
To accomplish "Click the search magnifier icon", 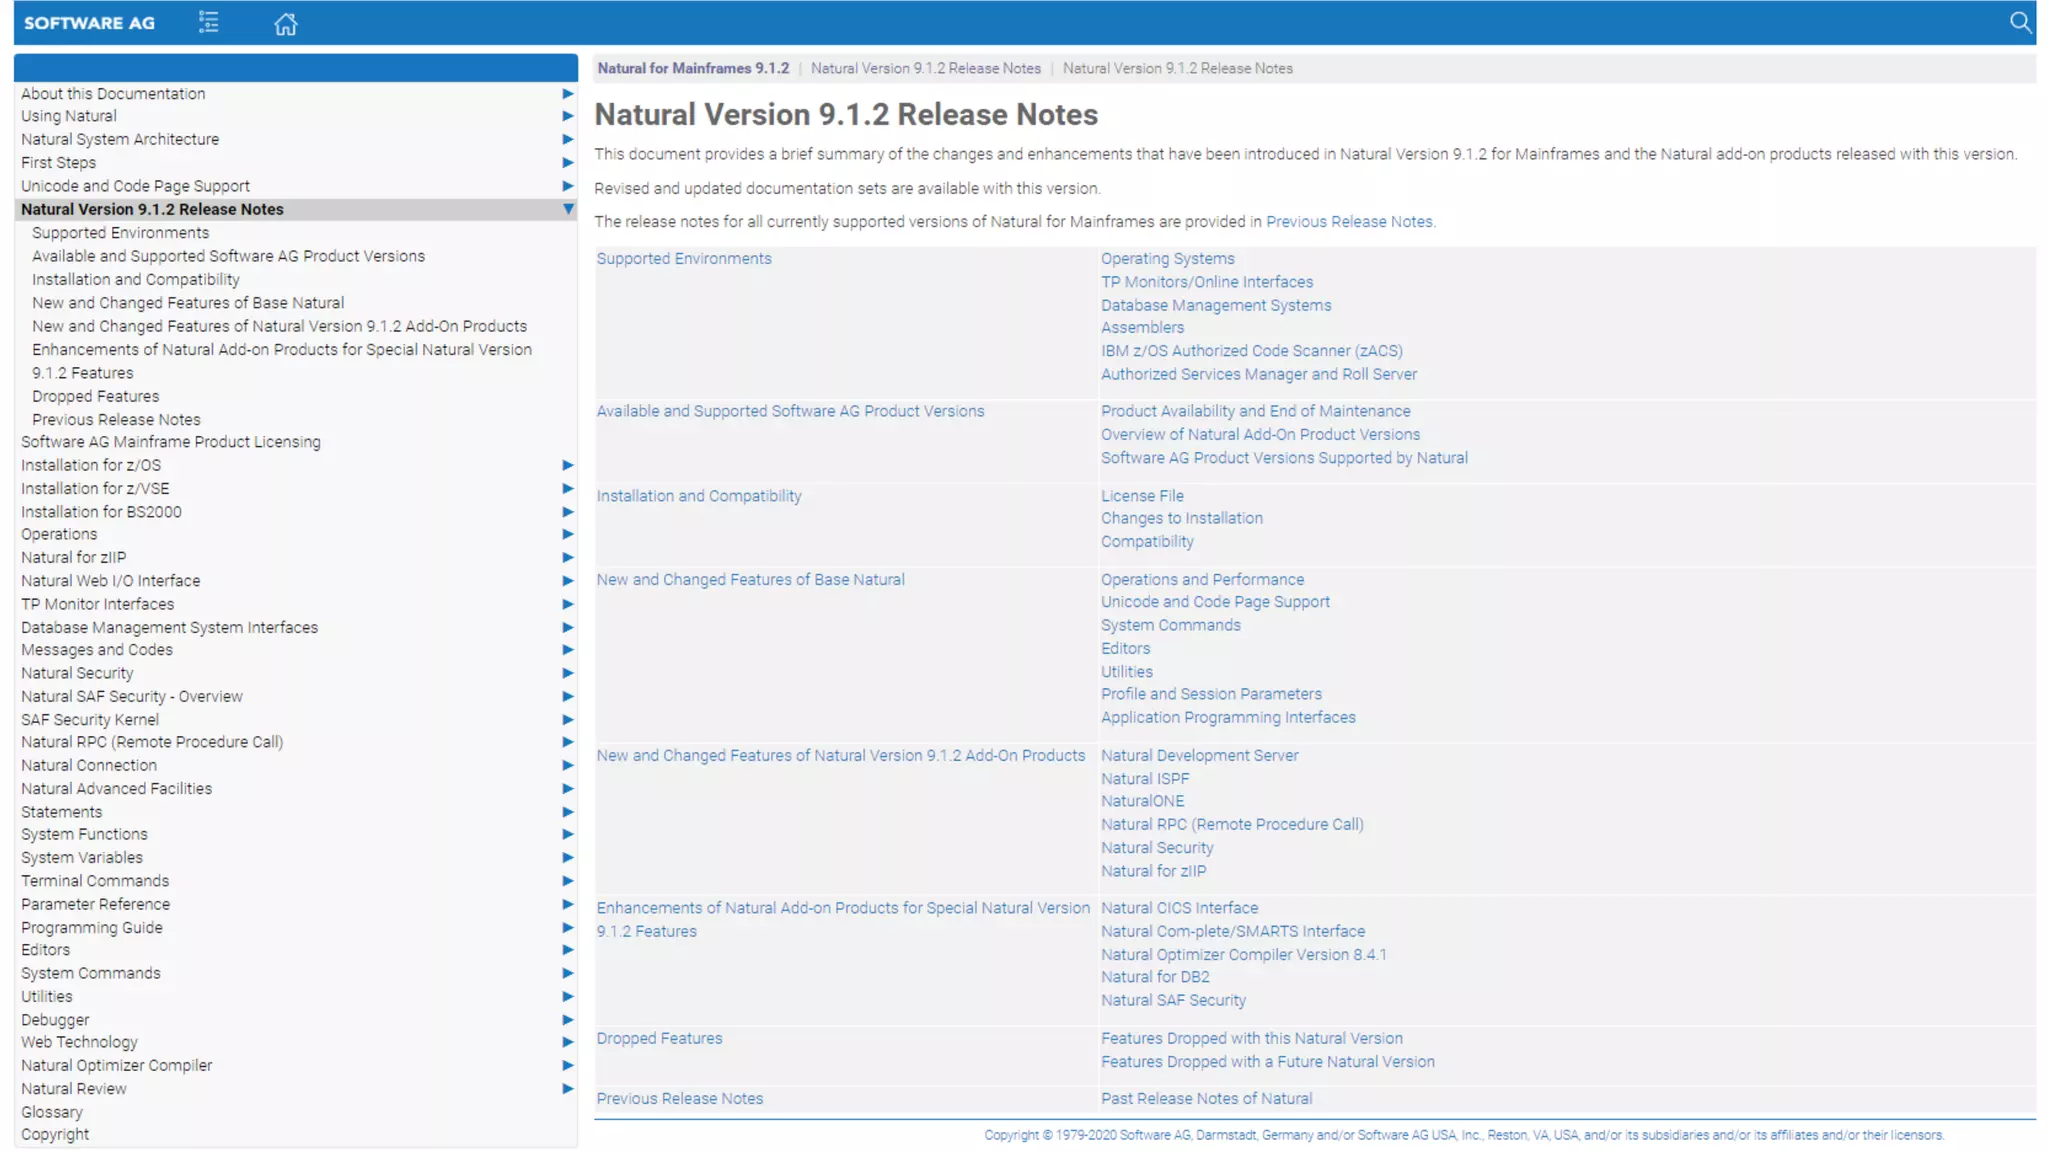I will (x=2020, y=22).
